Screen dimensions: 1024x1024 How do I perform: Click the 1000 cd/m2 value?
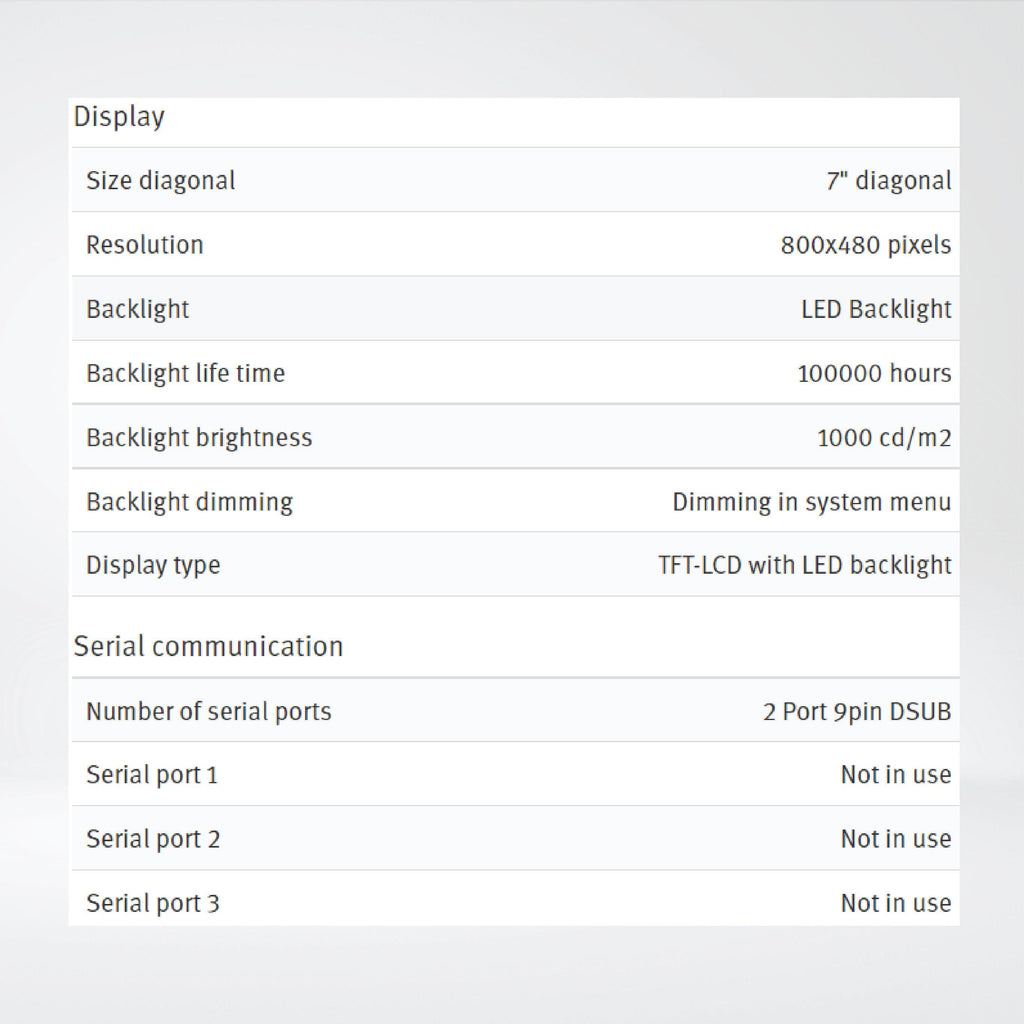click(884, 438)
